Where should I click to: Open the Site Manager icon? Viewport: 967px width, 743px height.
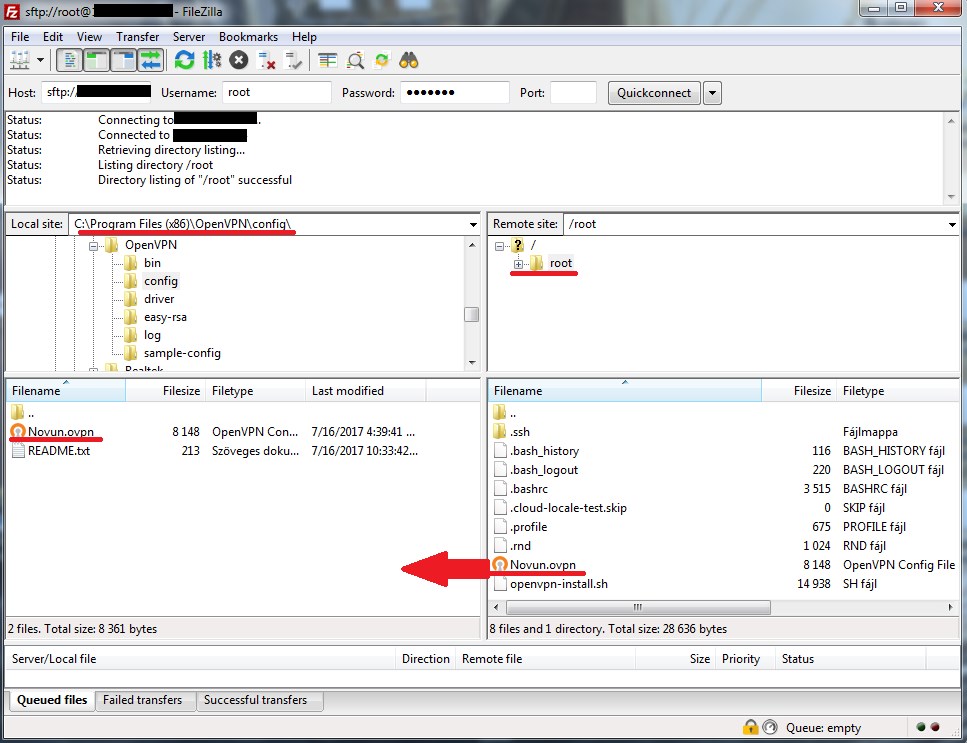point(19,60)
